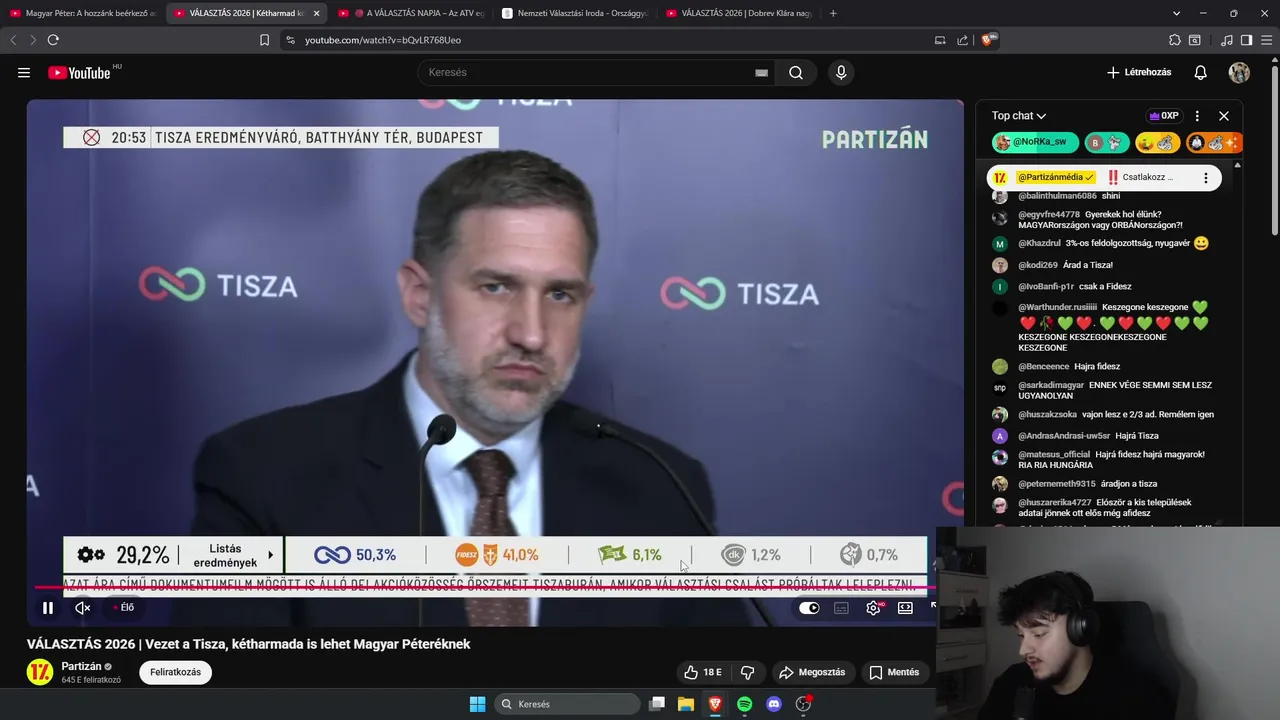Click the search magnifier button
The image size is (1280, 720).
[796, 72]
